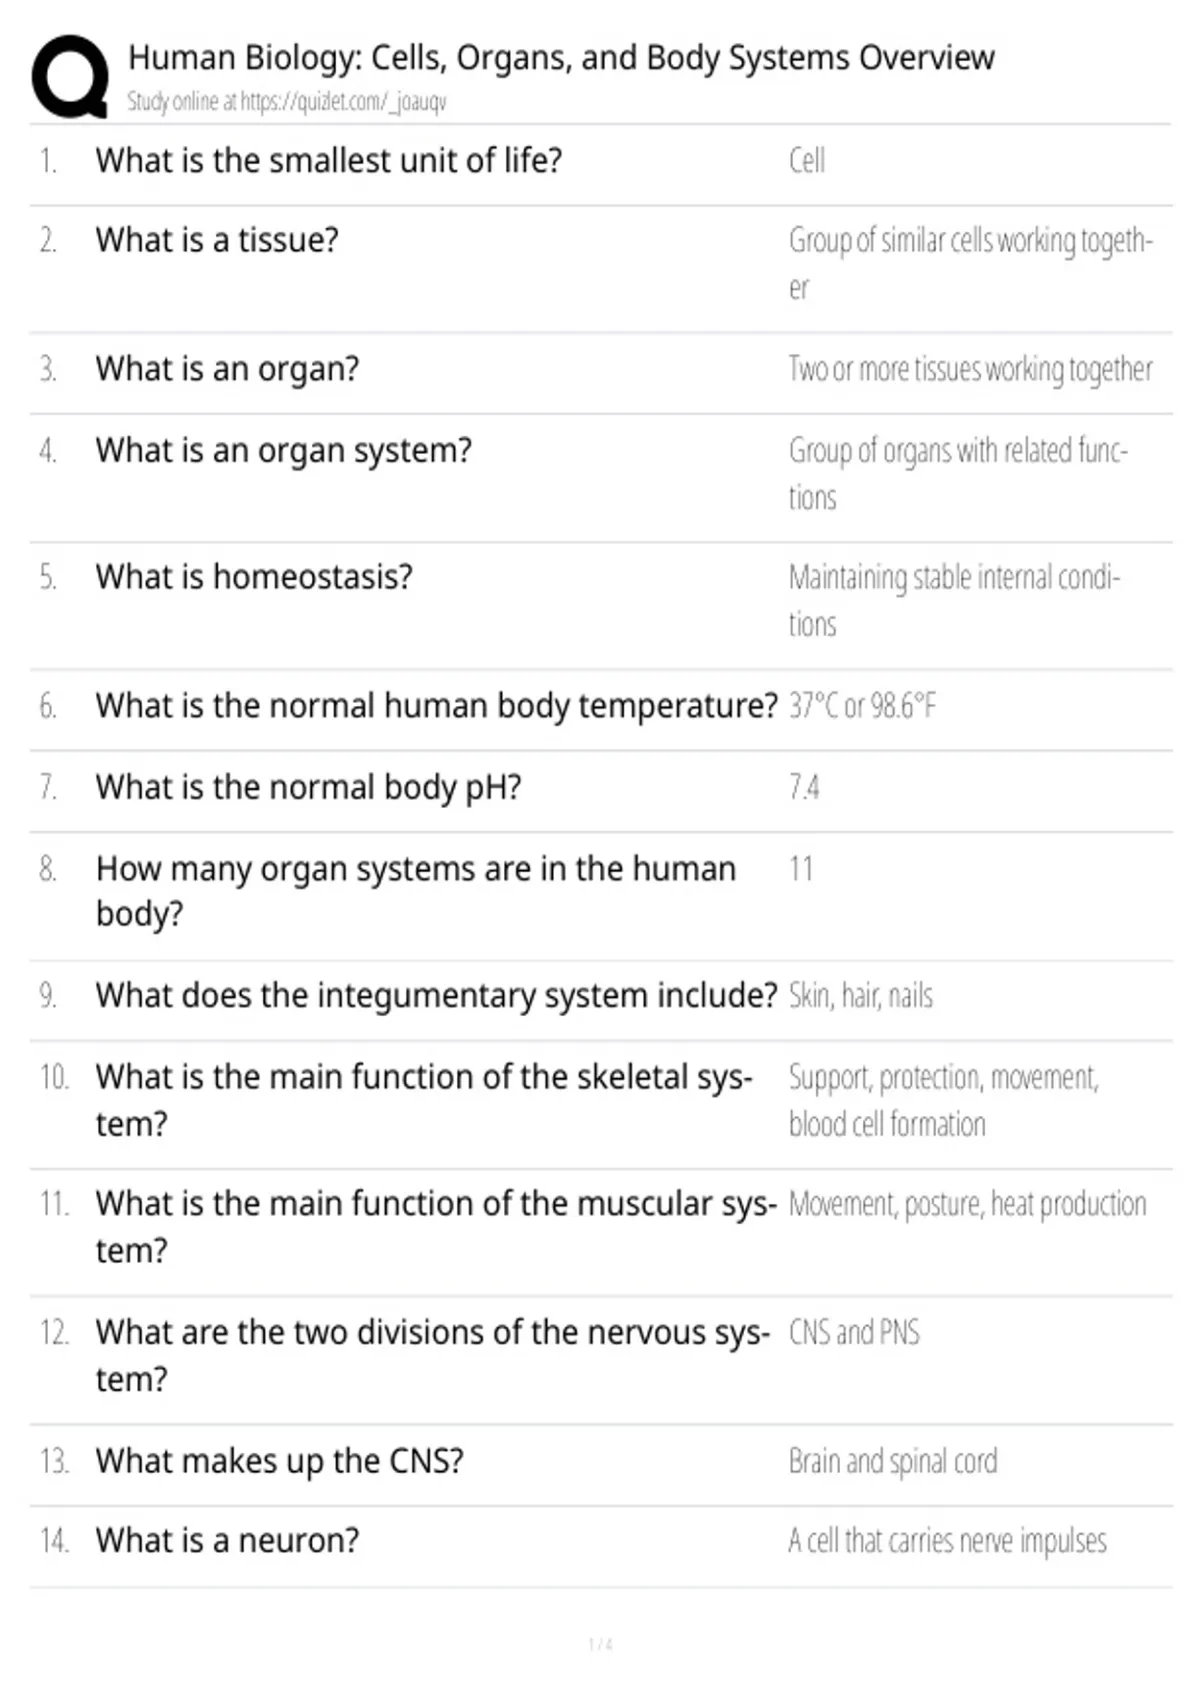Viewport: 1200px width, 1700px height.
Task: Select question What makes up the CNS
Action: [x=280, y=1461]
